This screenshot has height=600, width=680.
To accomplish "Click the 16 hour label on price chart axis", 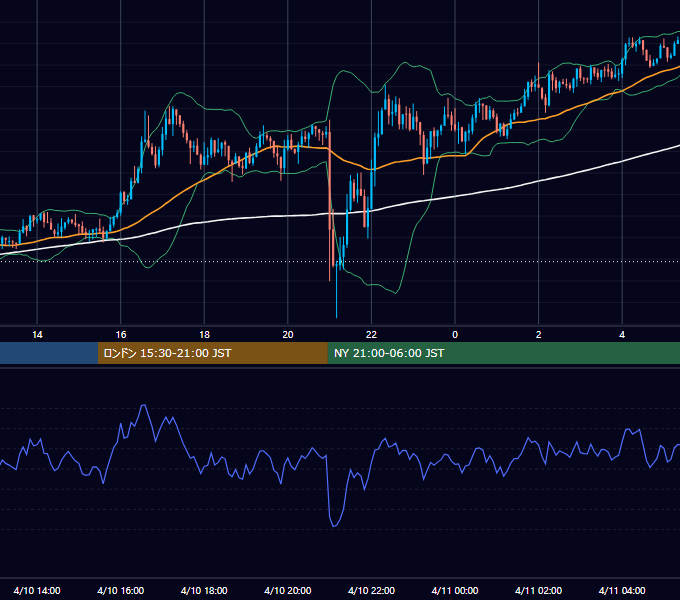I will (x=121, y=335).
